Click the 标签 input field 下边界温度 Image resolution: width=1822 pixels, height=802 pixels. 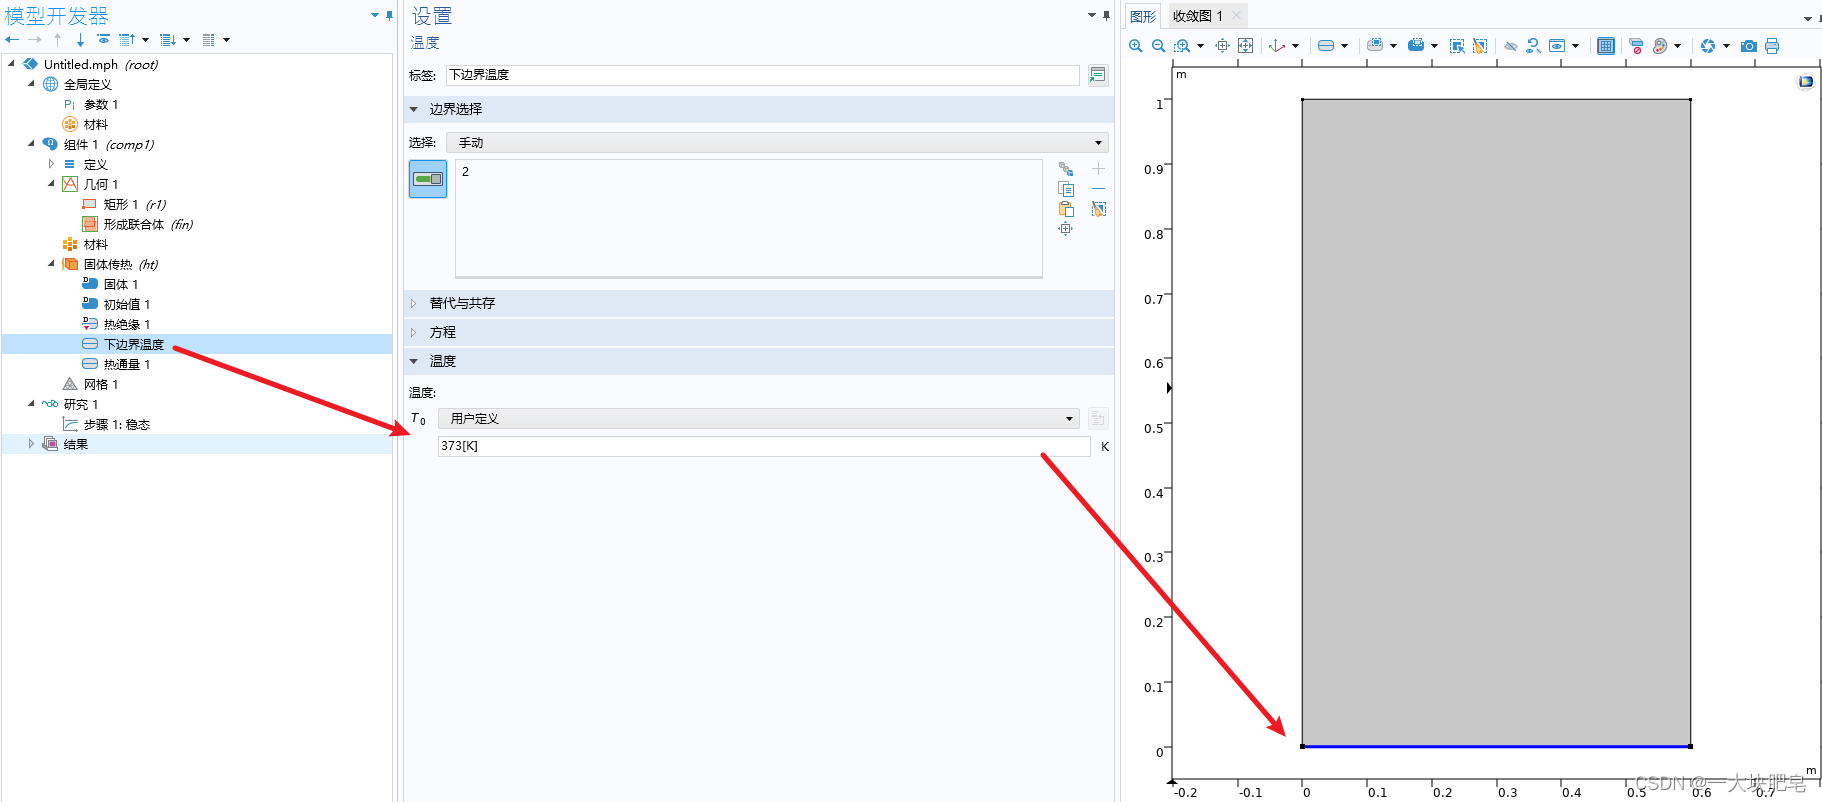click(762, 75)
